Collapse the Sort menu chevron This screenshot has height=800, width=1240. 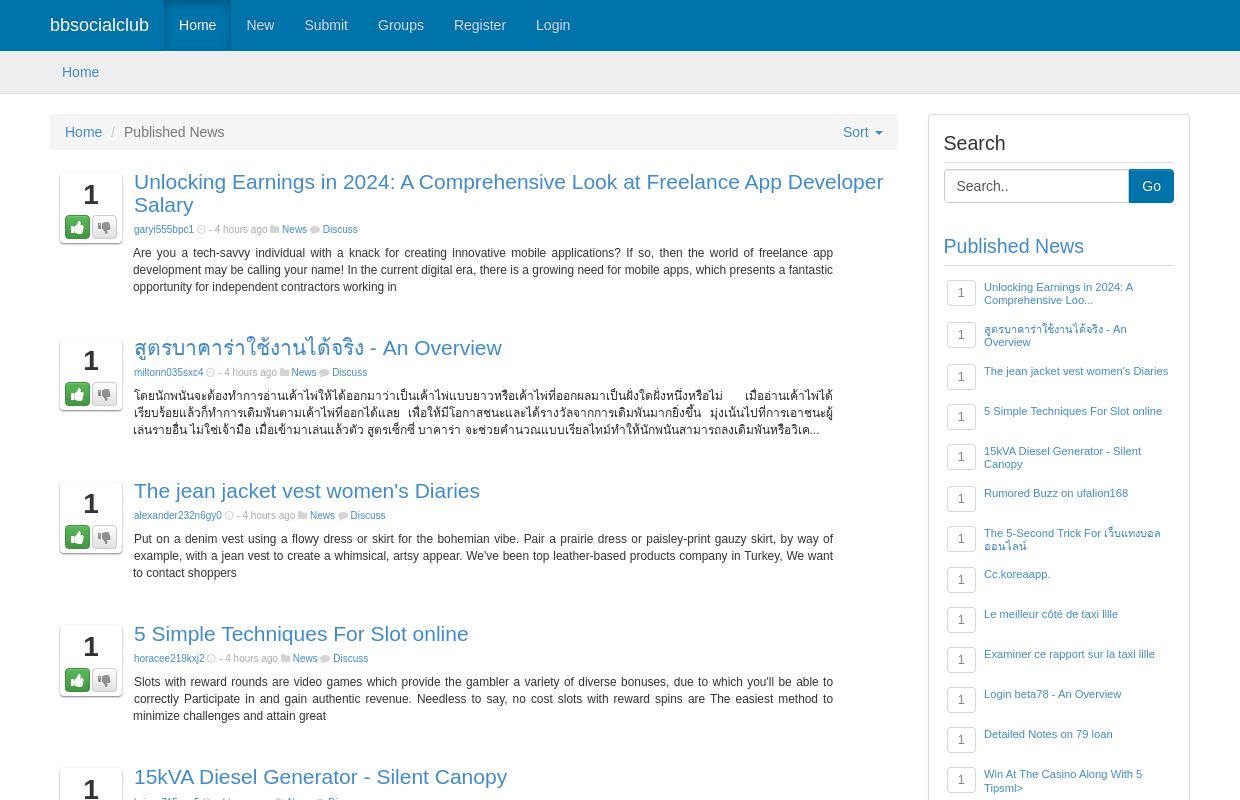point(877,132)
